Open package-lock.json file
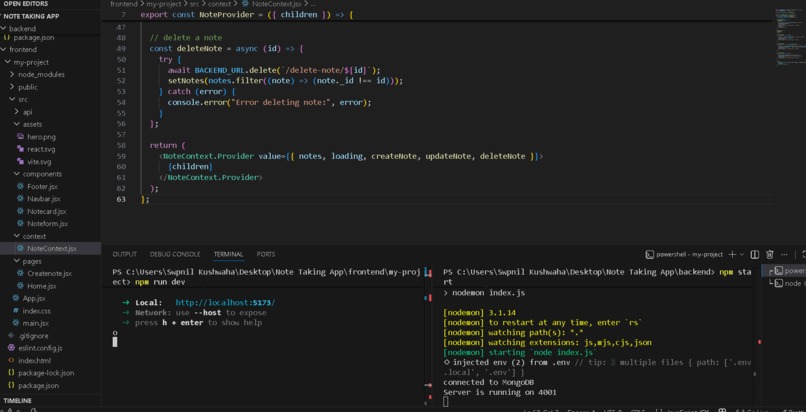806x412 pixels. pos(50,373)
